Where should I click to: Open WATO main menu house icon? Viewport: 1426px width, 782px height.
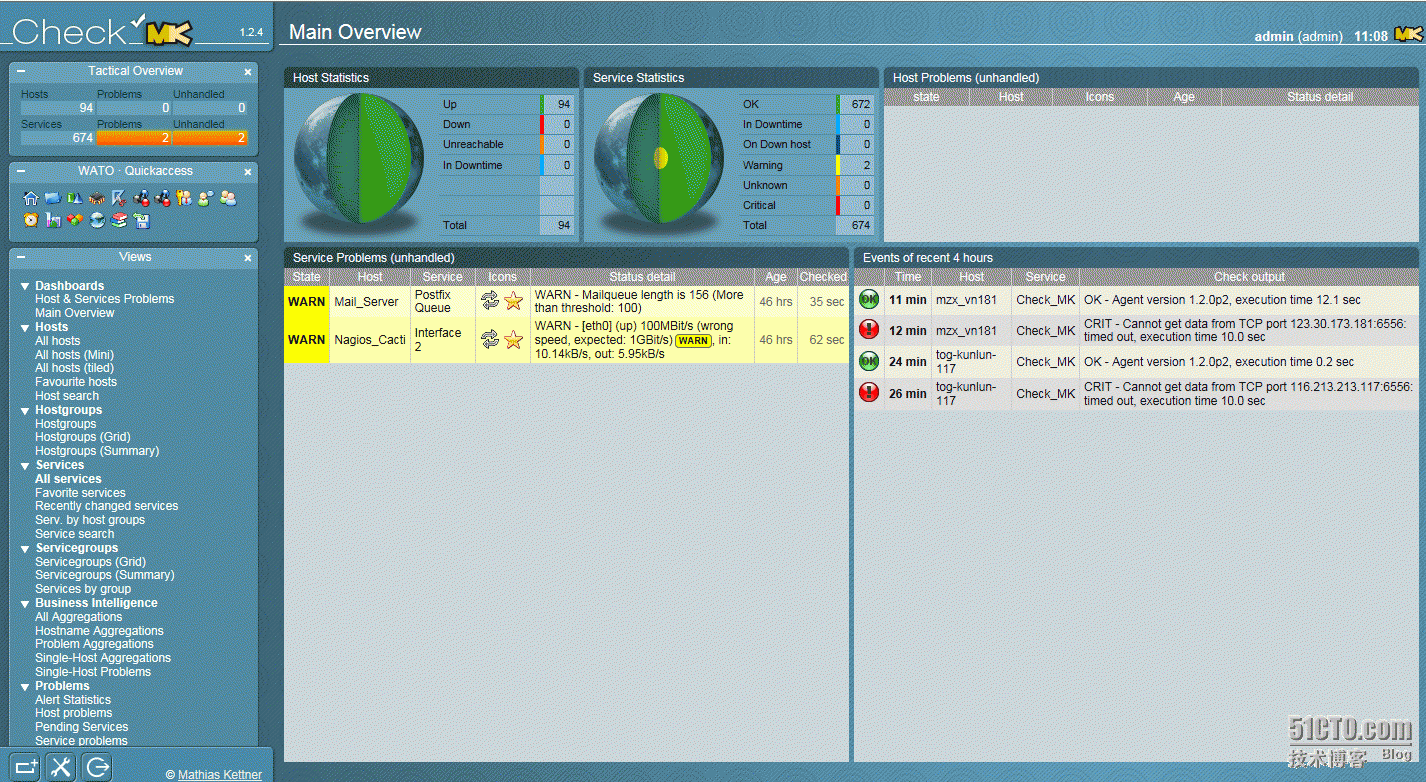point(31,198)
